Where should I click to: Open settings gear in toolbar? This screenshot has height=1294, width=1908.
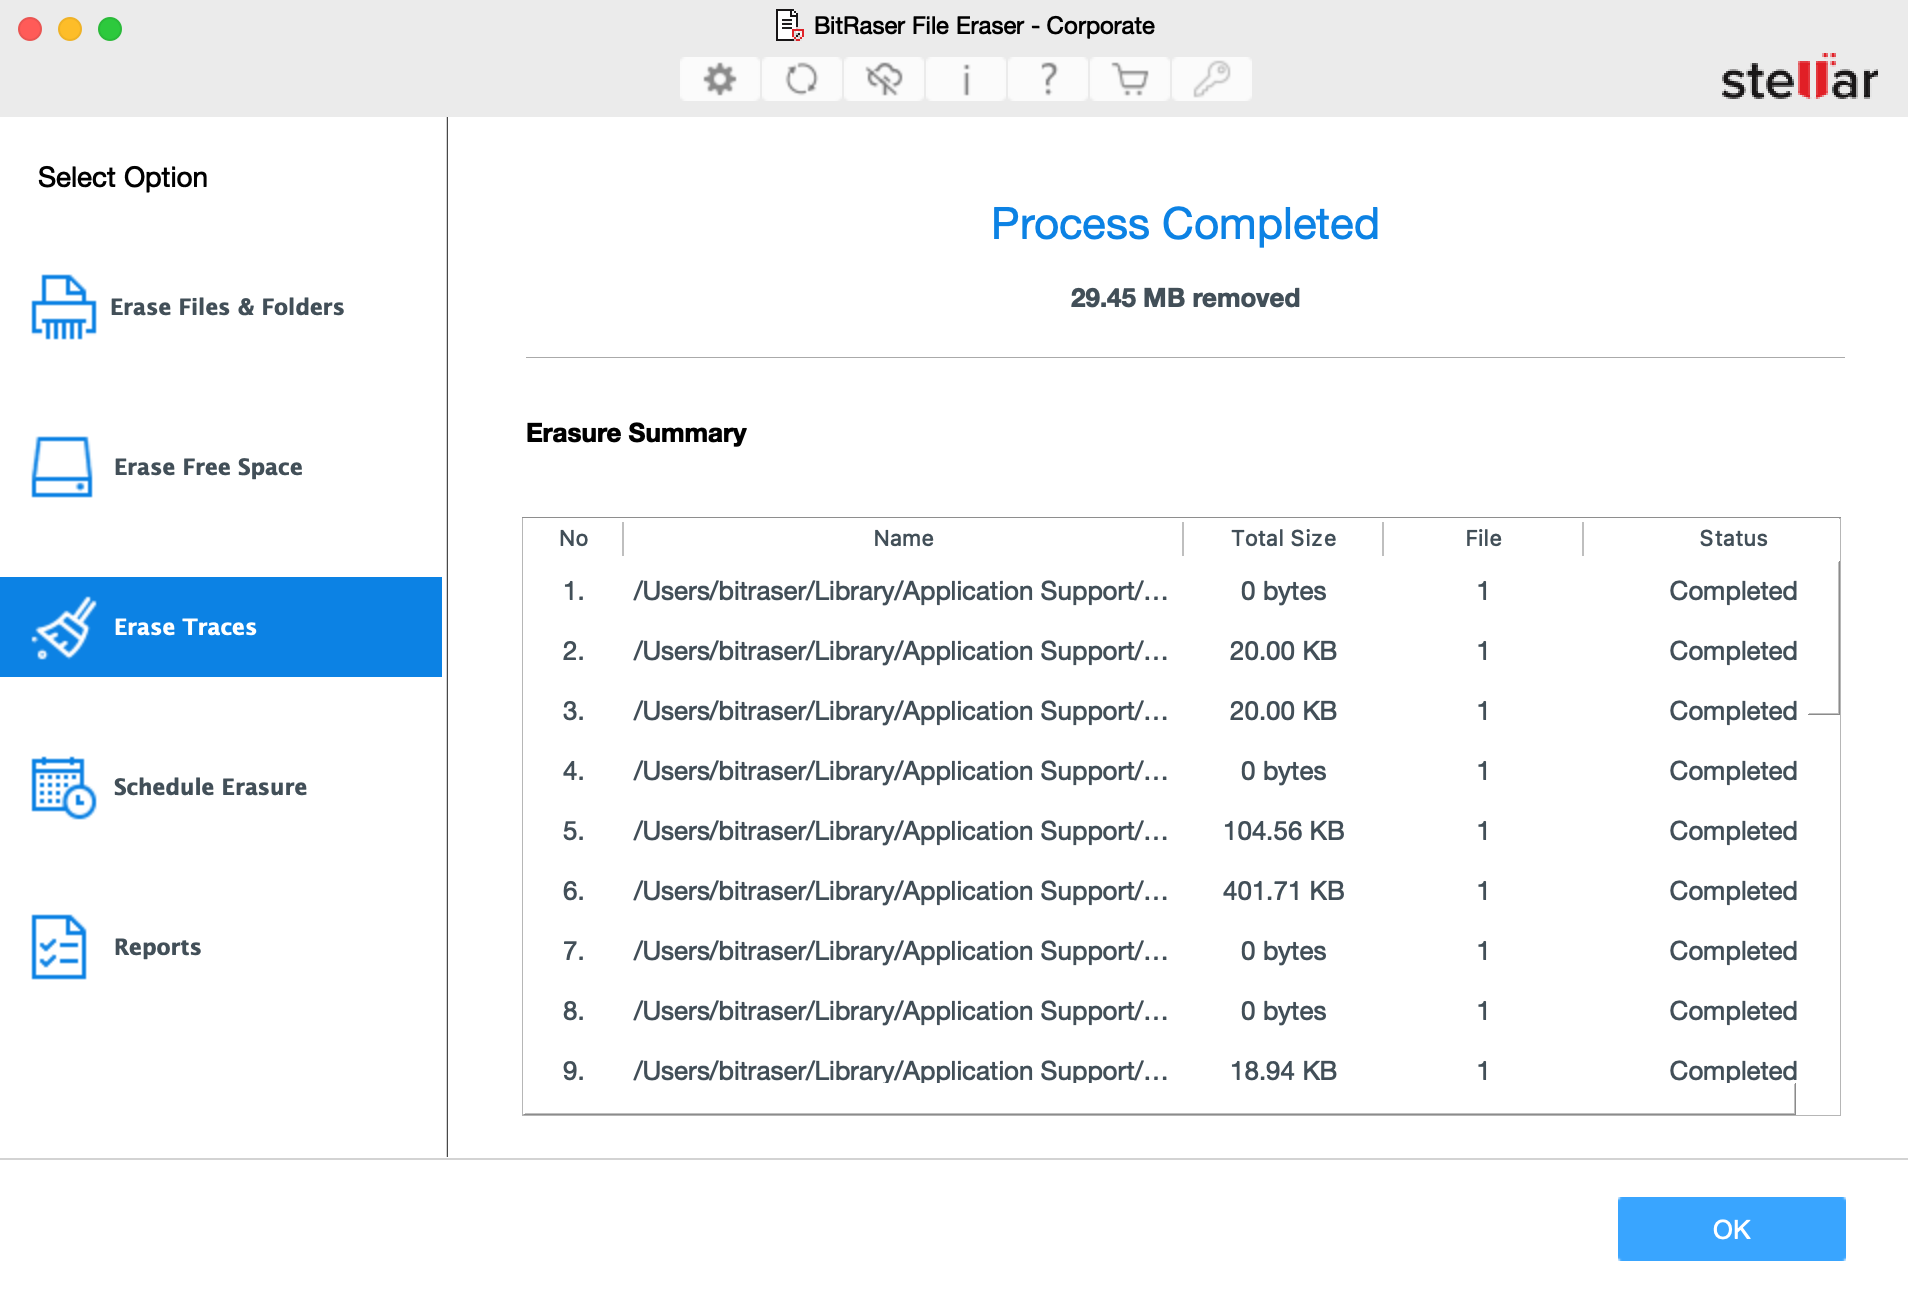(720, 79)
